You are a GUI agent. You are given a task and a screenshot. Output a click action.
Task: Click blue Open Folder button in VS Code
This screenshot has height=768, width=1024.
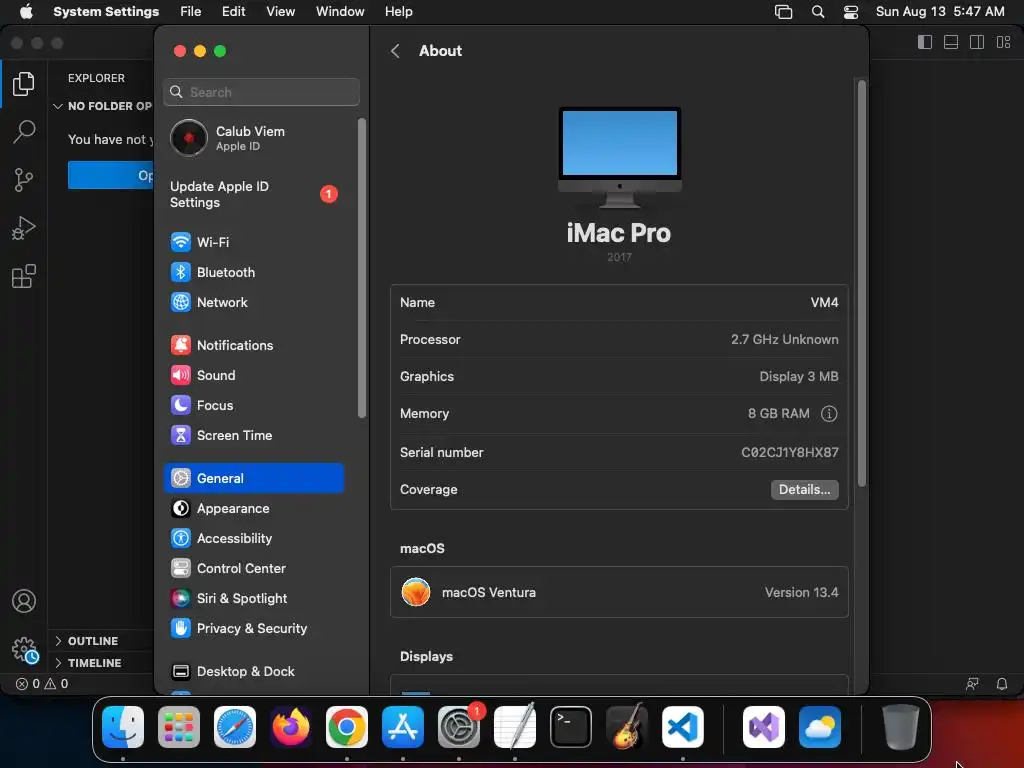(110, 175)
